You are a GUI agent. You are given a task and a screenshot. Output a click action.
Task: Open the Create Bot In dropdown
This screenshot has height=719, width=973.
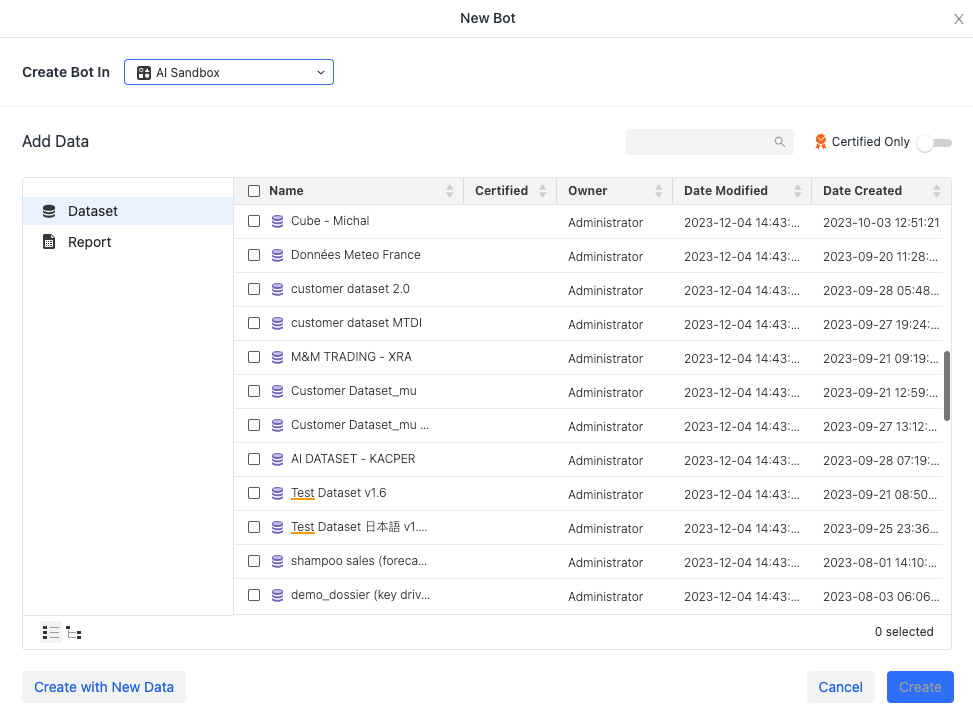[x=229, y=72]
